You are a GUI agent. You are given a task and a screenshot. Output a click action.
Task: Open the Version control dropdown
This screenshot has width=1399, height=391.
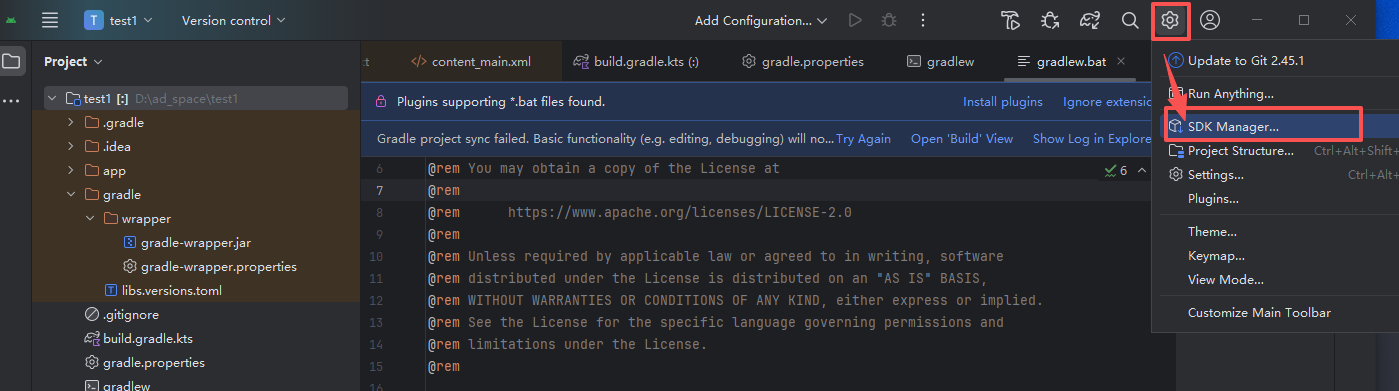pos(233,20)
